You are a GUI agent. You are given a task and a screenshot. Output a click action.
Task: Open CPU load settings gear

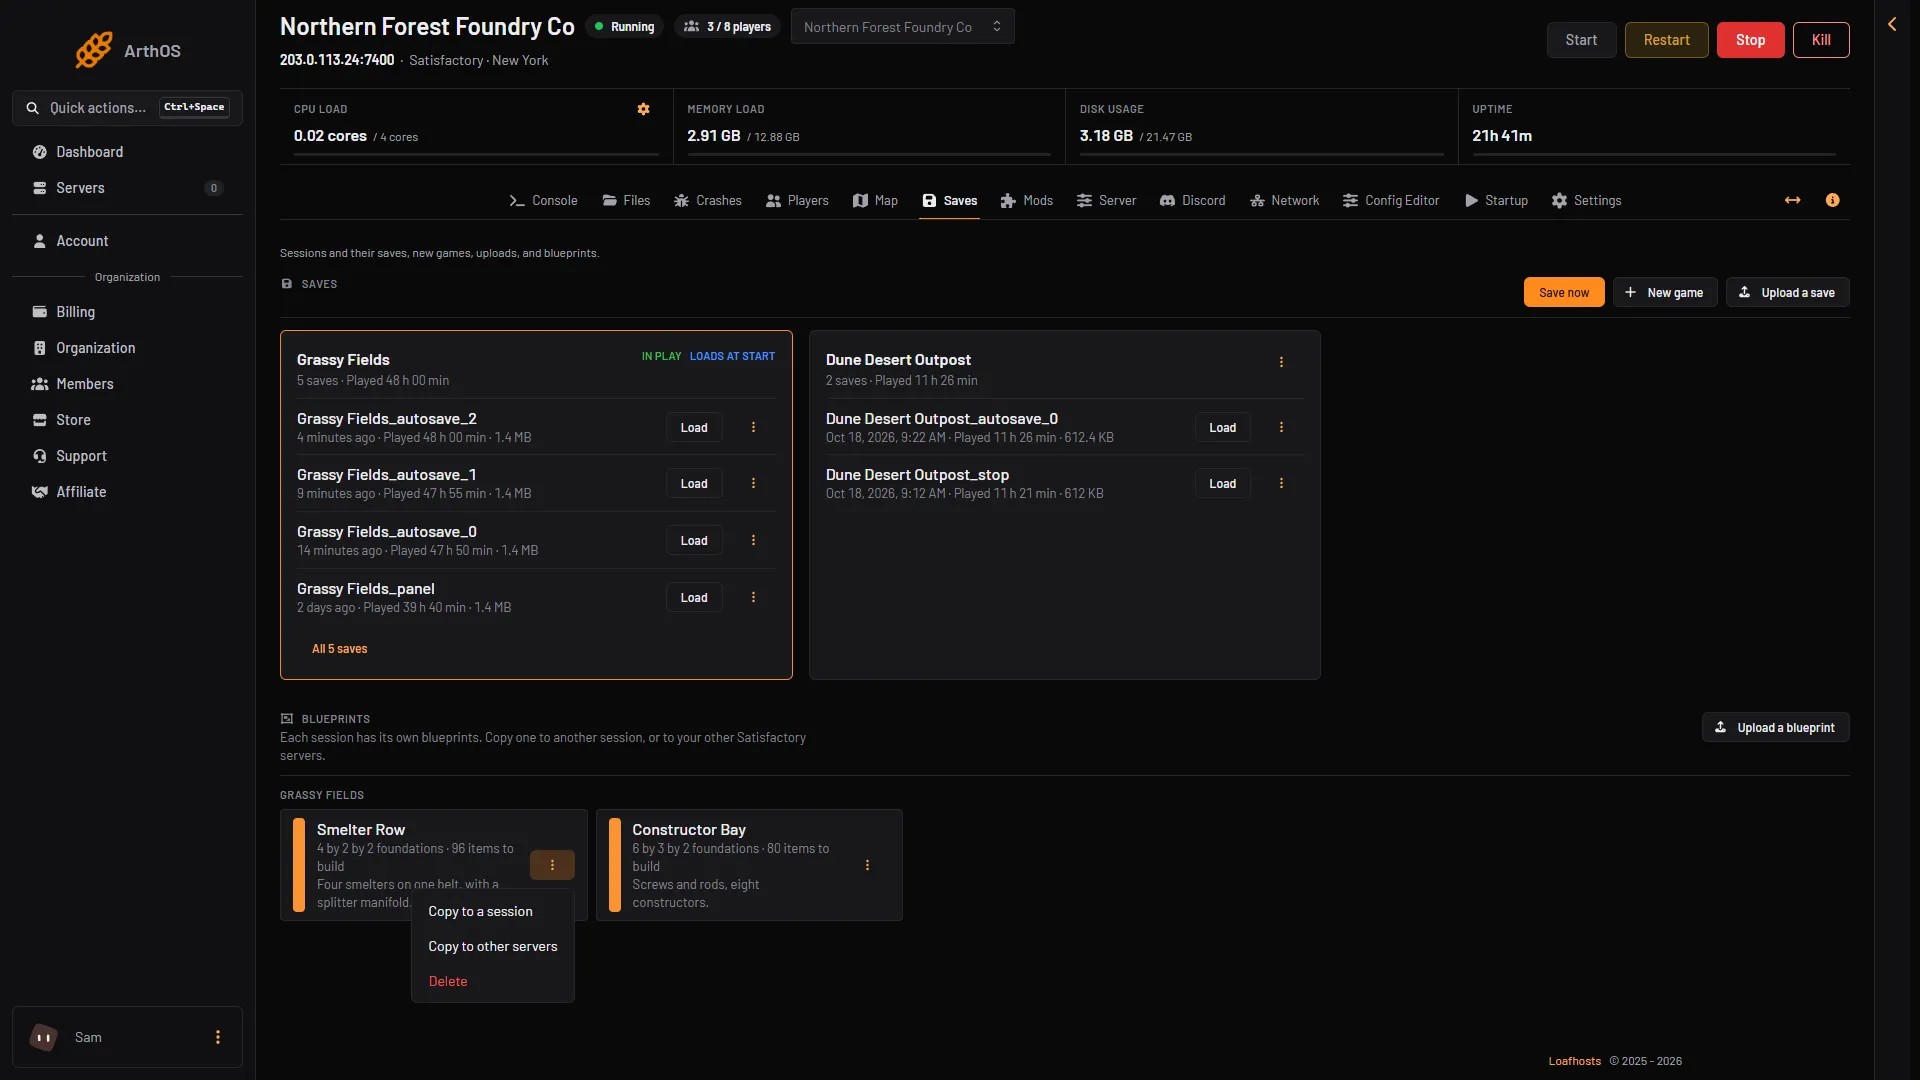(x=643, y=109)
